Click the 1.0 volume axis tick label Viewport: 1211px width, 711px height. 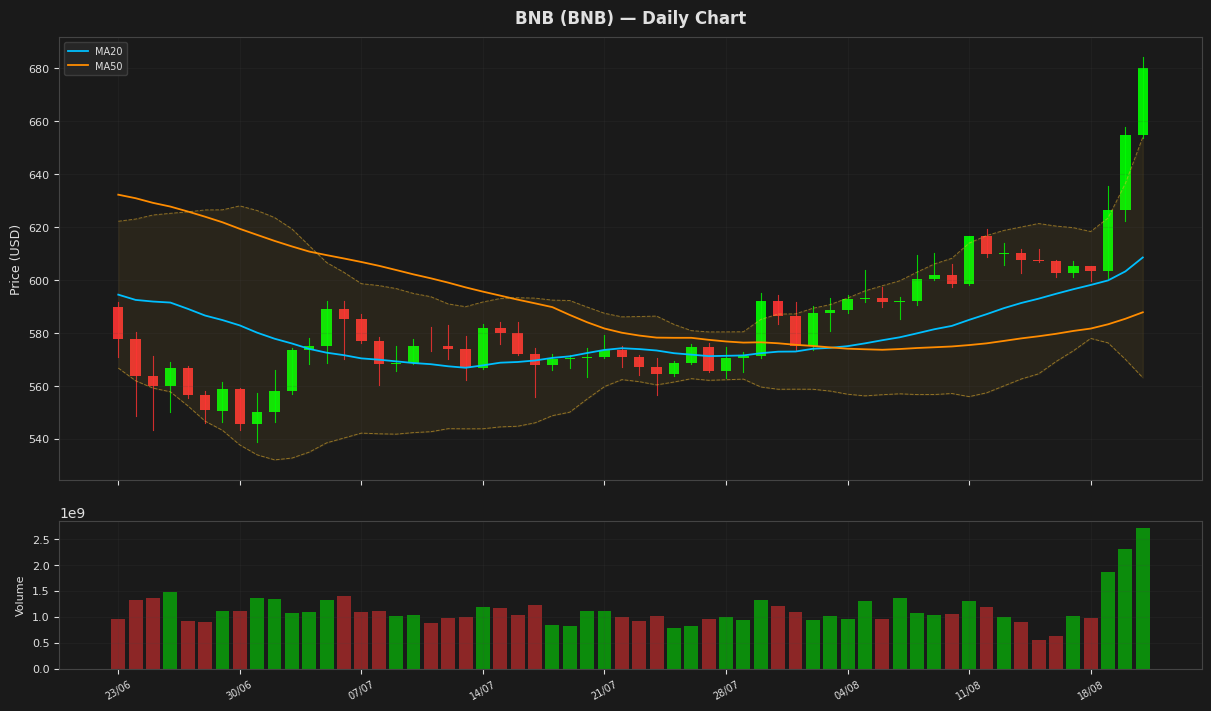click(41, 618)
